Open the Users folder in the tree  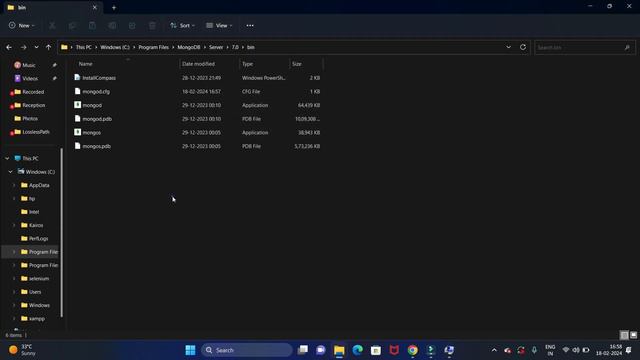(x=35, y=292)
